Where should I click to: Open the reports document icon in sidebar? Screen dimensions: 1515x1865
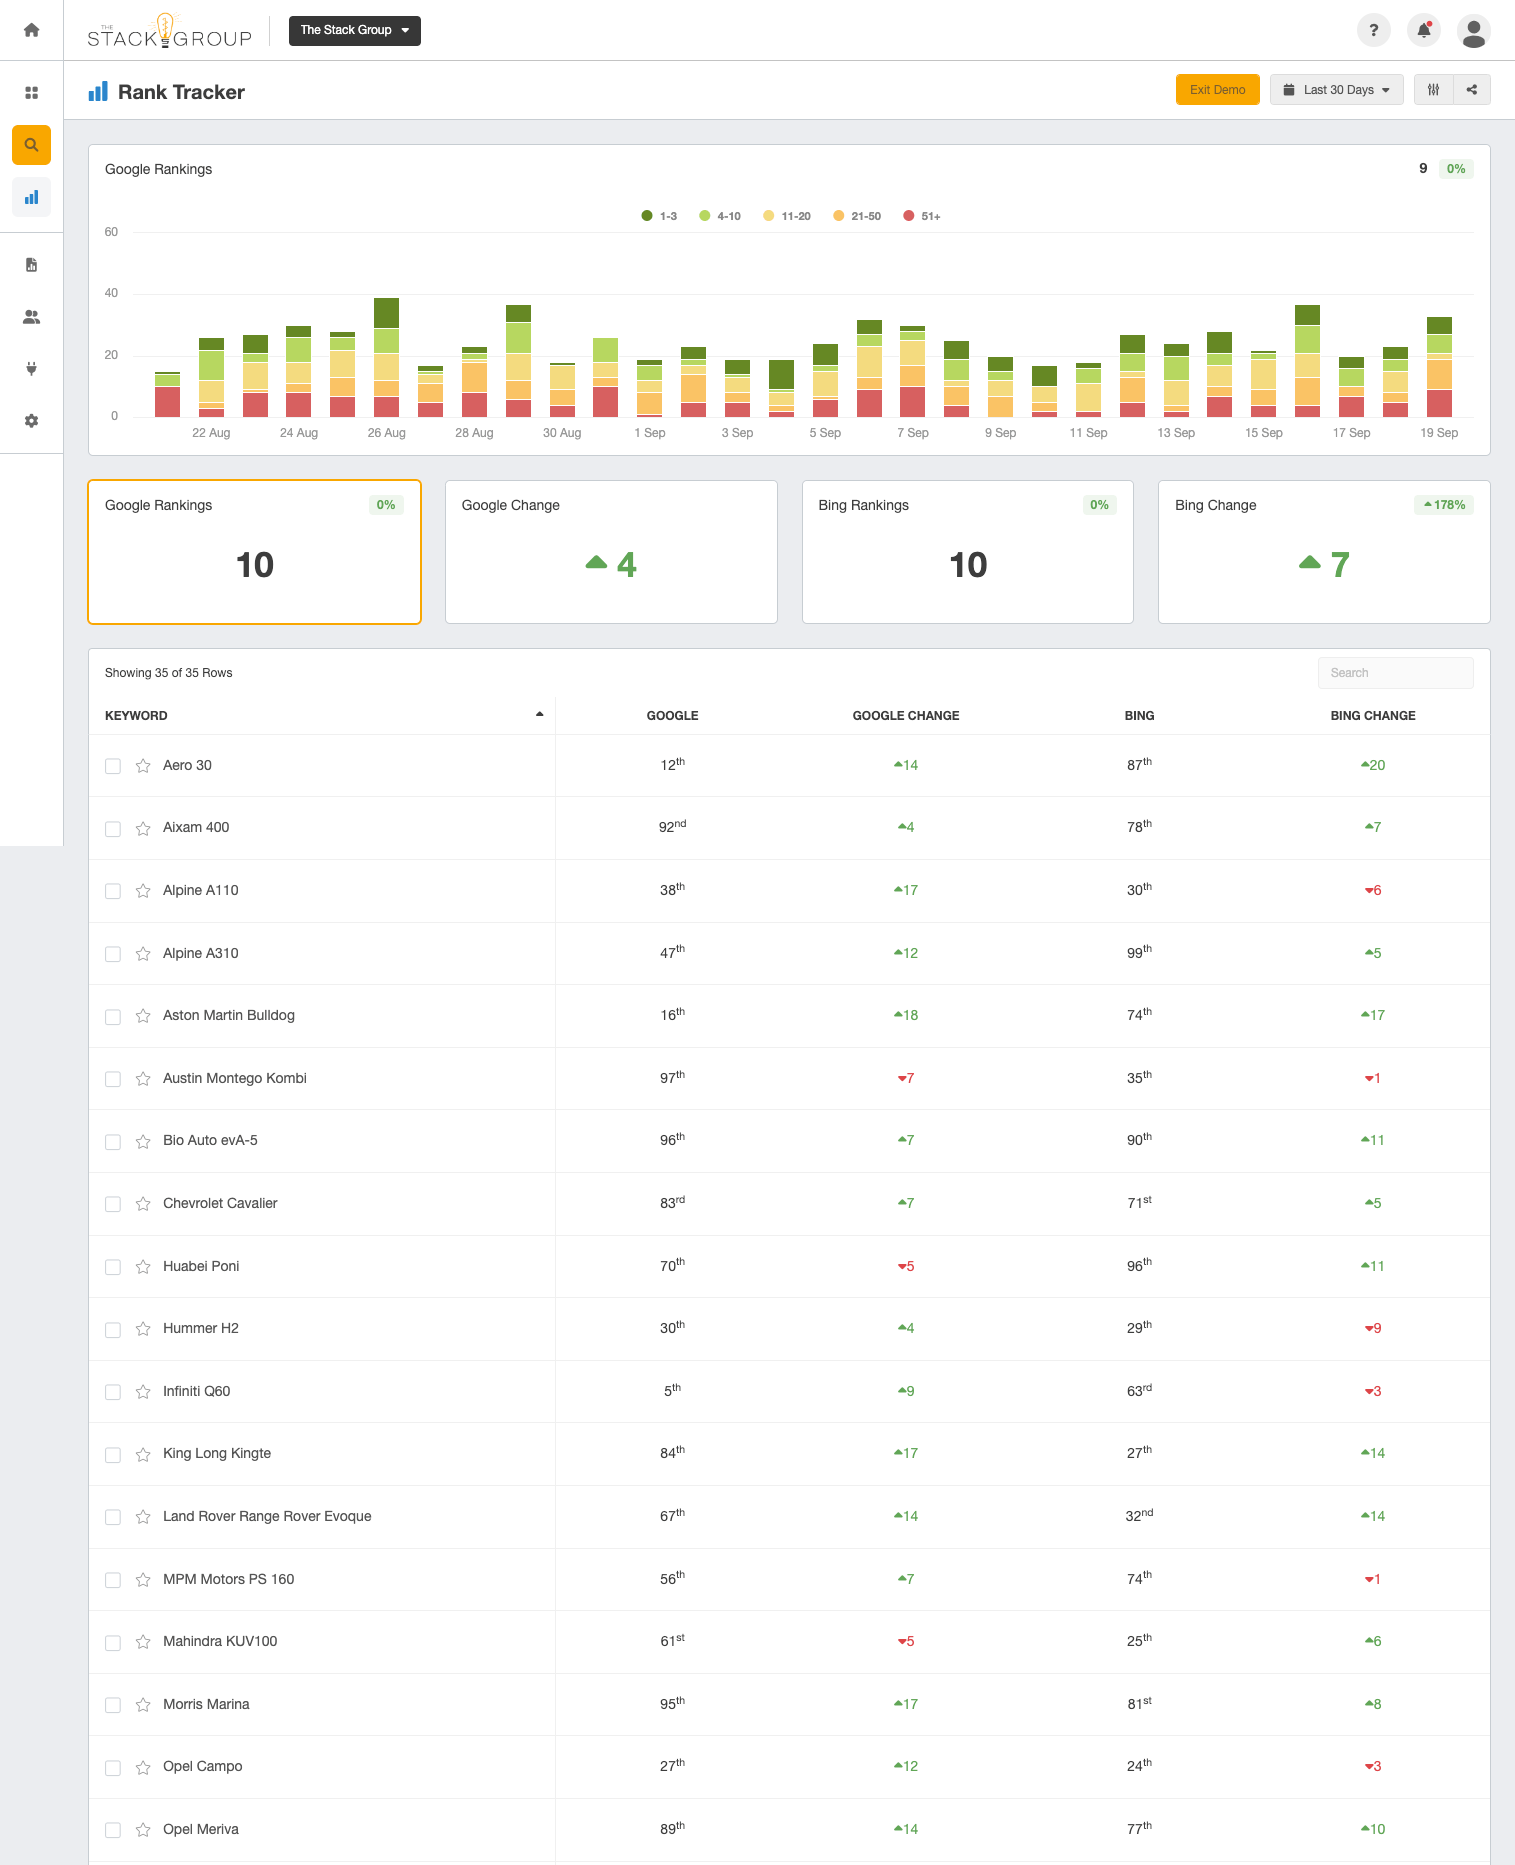tap(31, 265)
